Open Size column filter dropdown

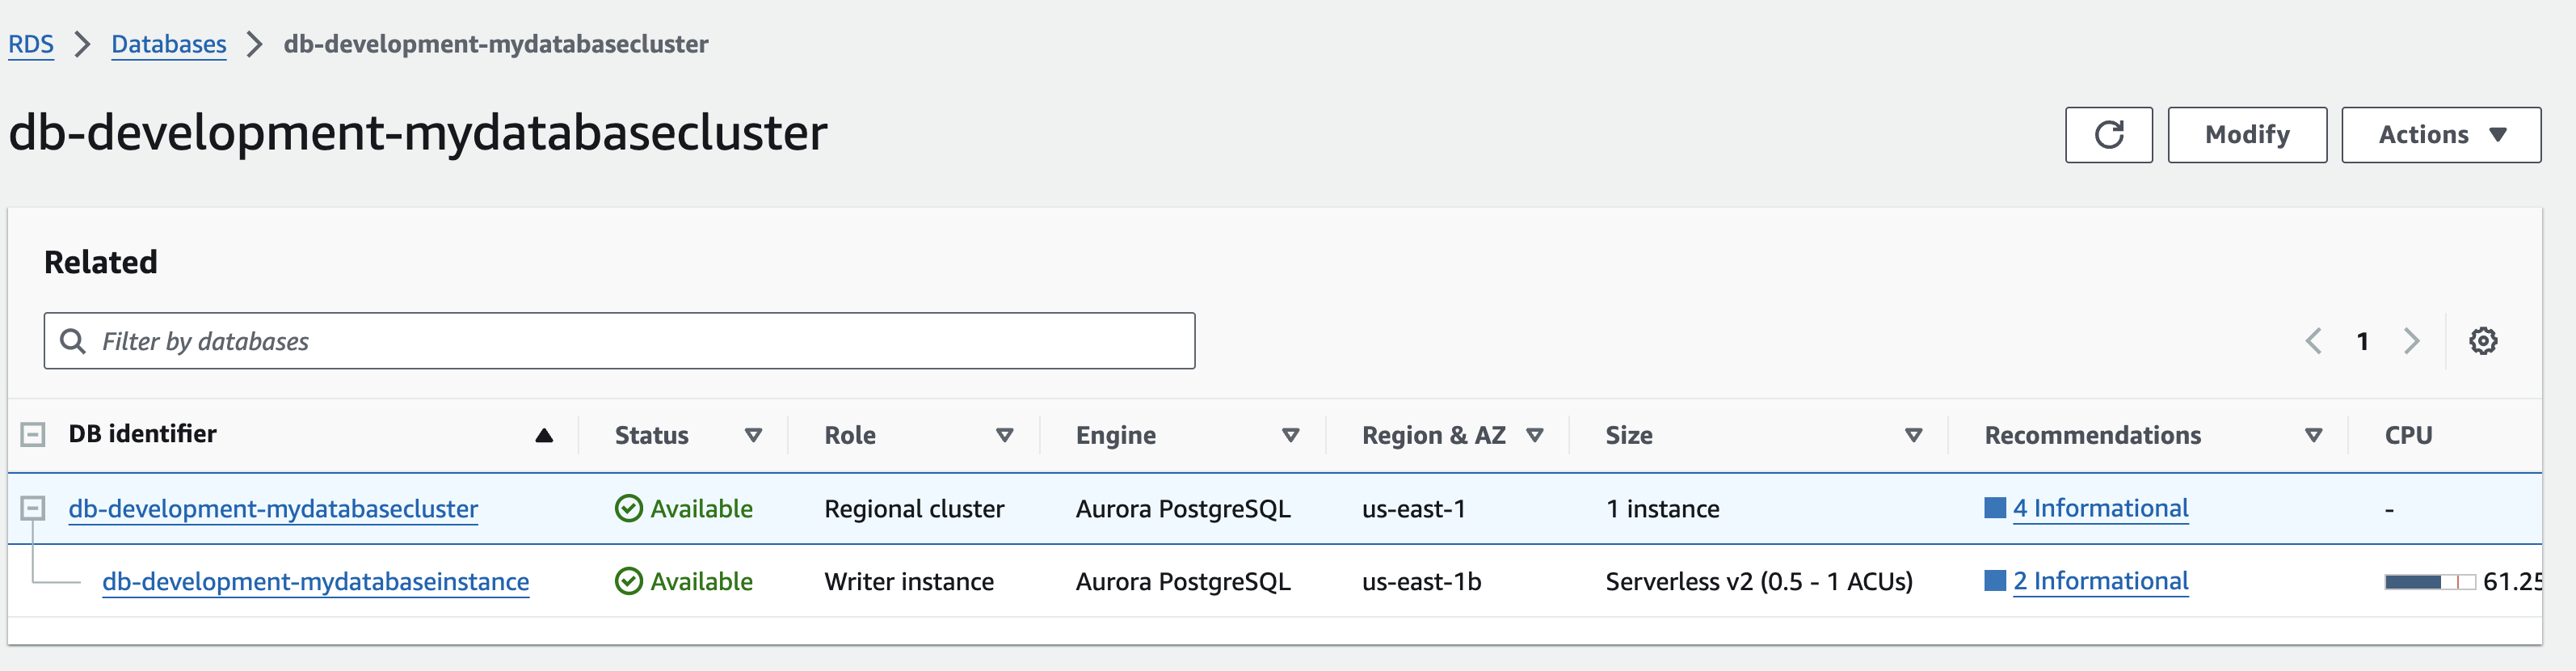[1914, 435]
